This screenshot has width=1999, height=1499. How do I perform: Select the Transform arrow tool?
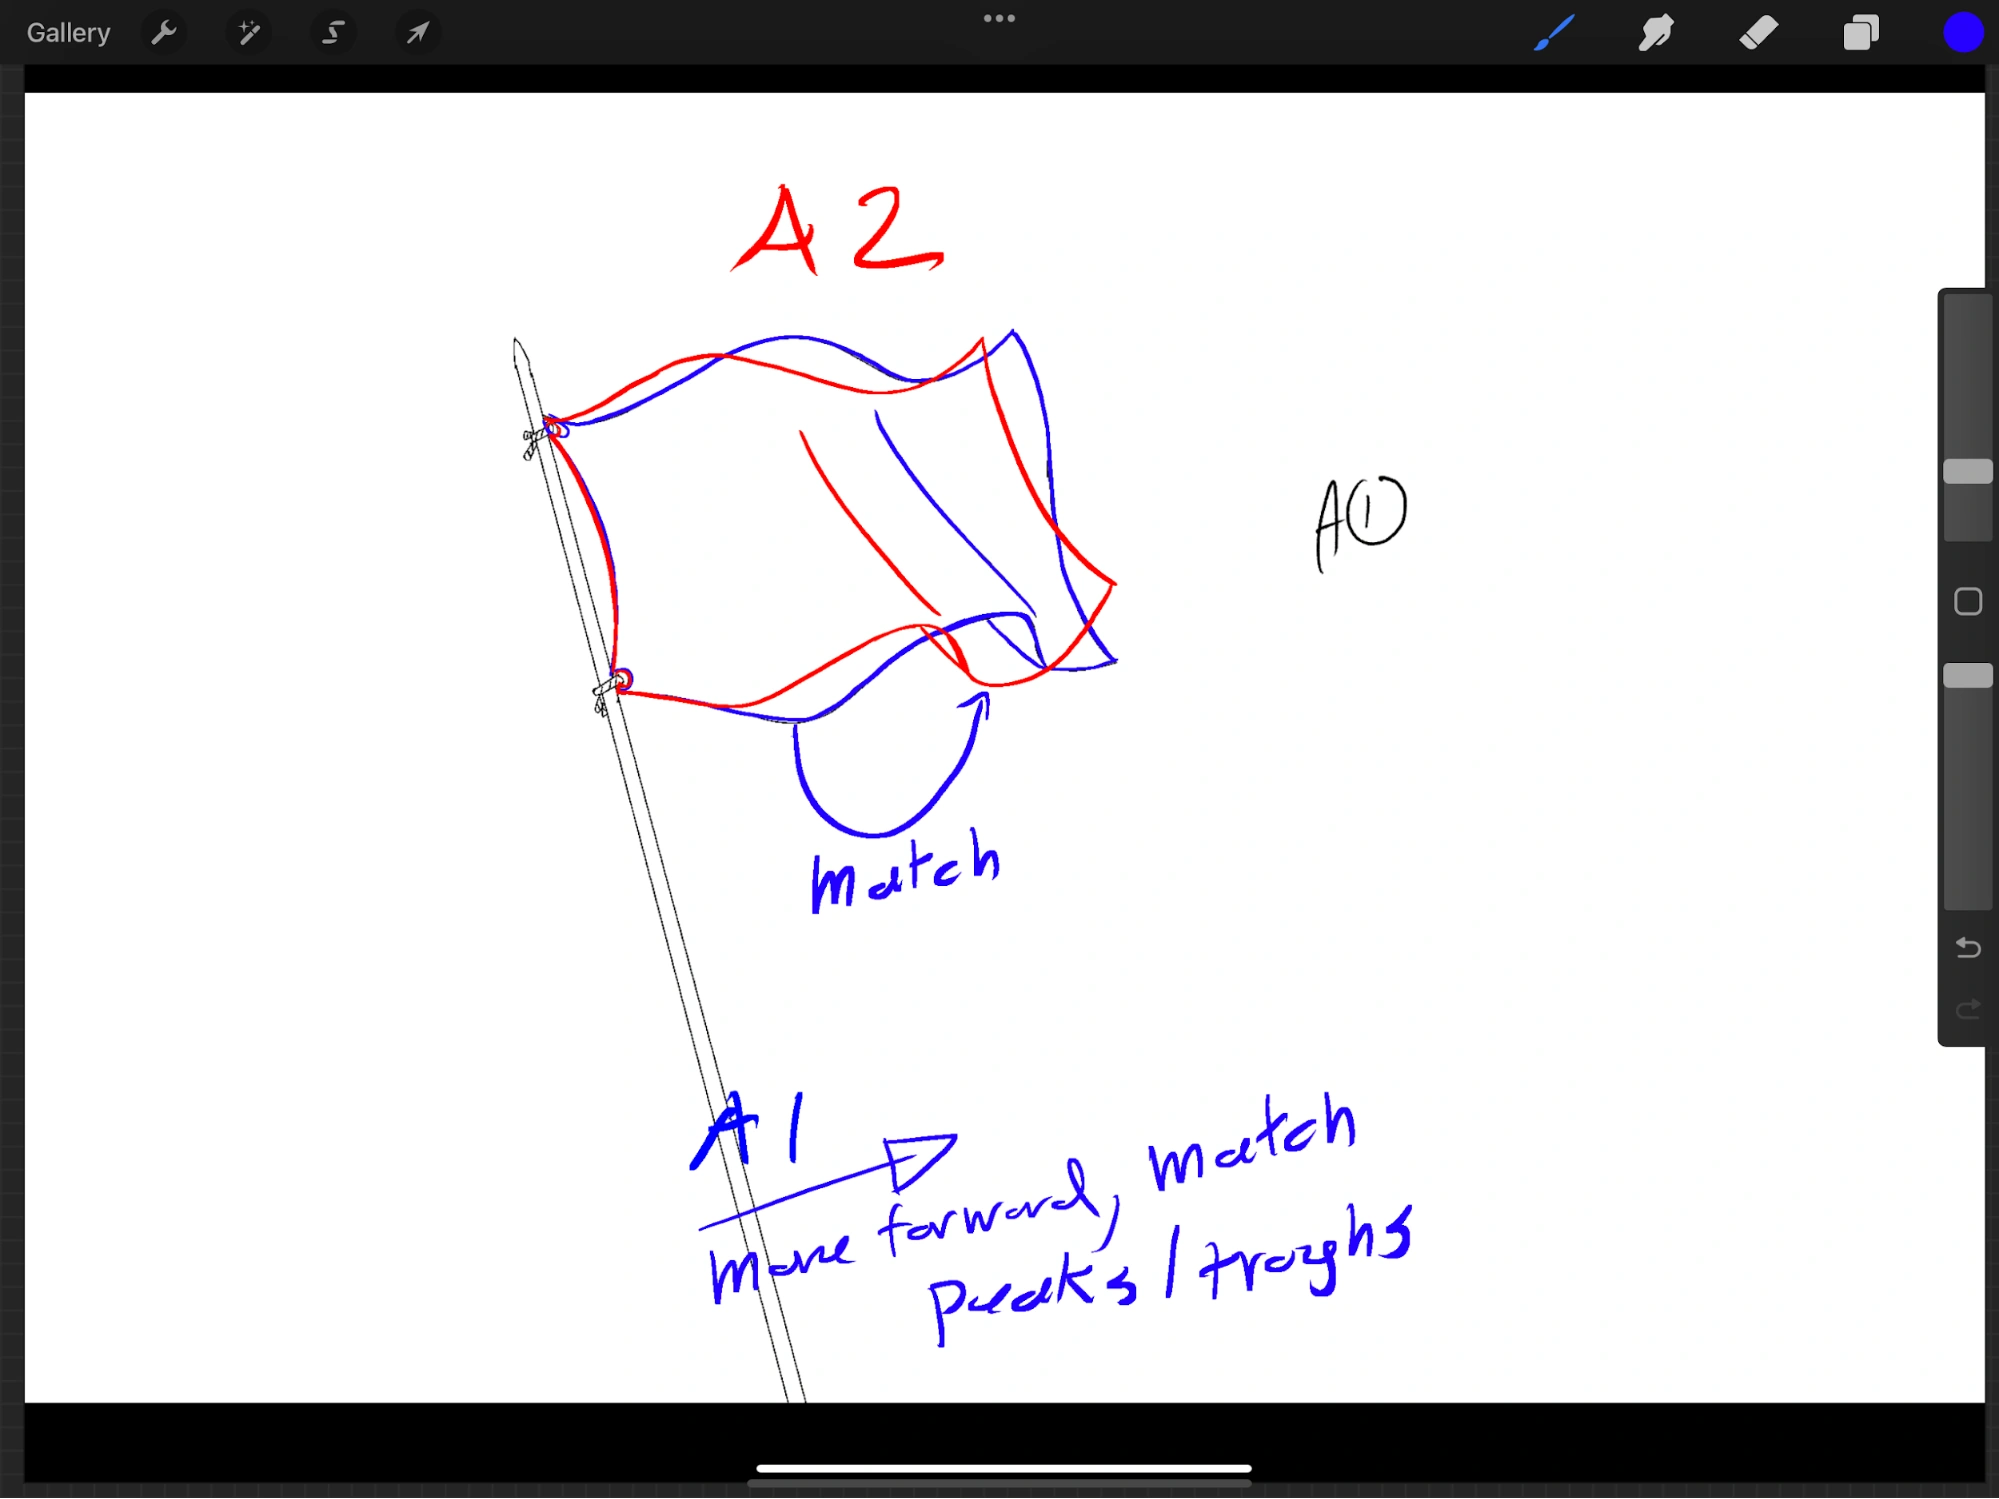click(417, 33)
